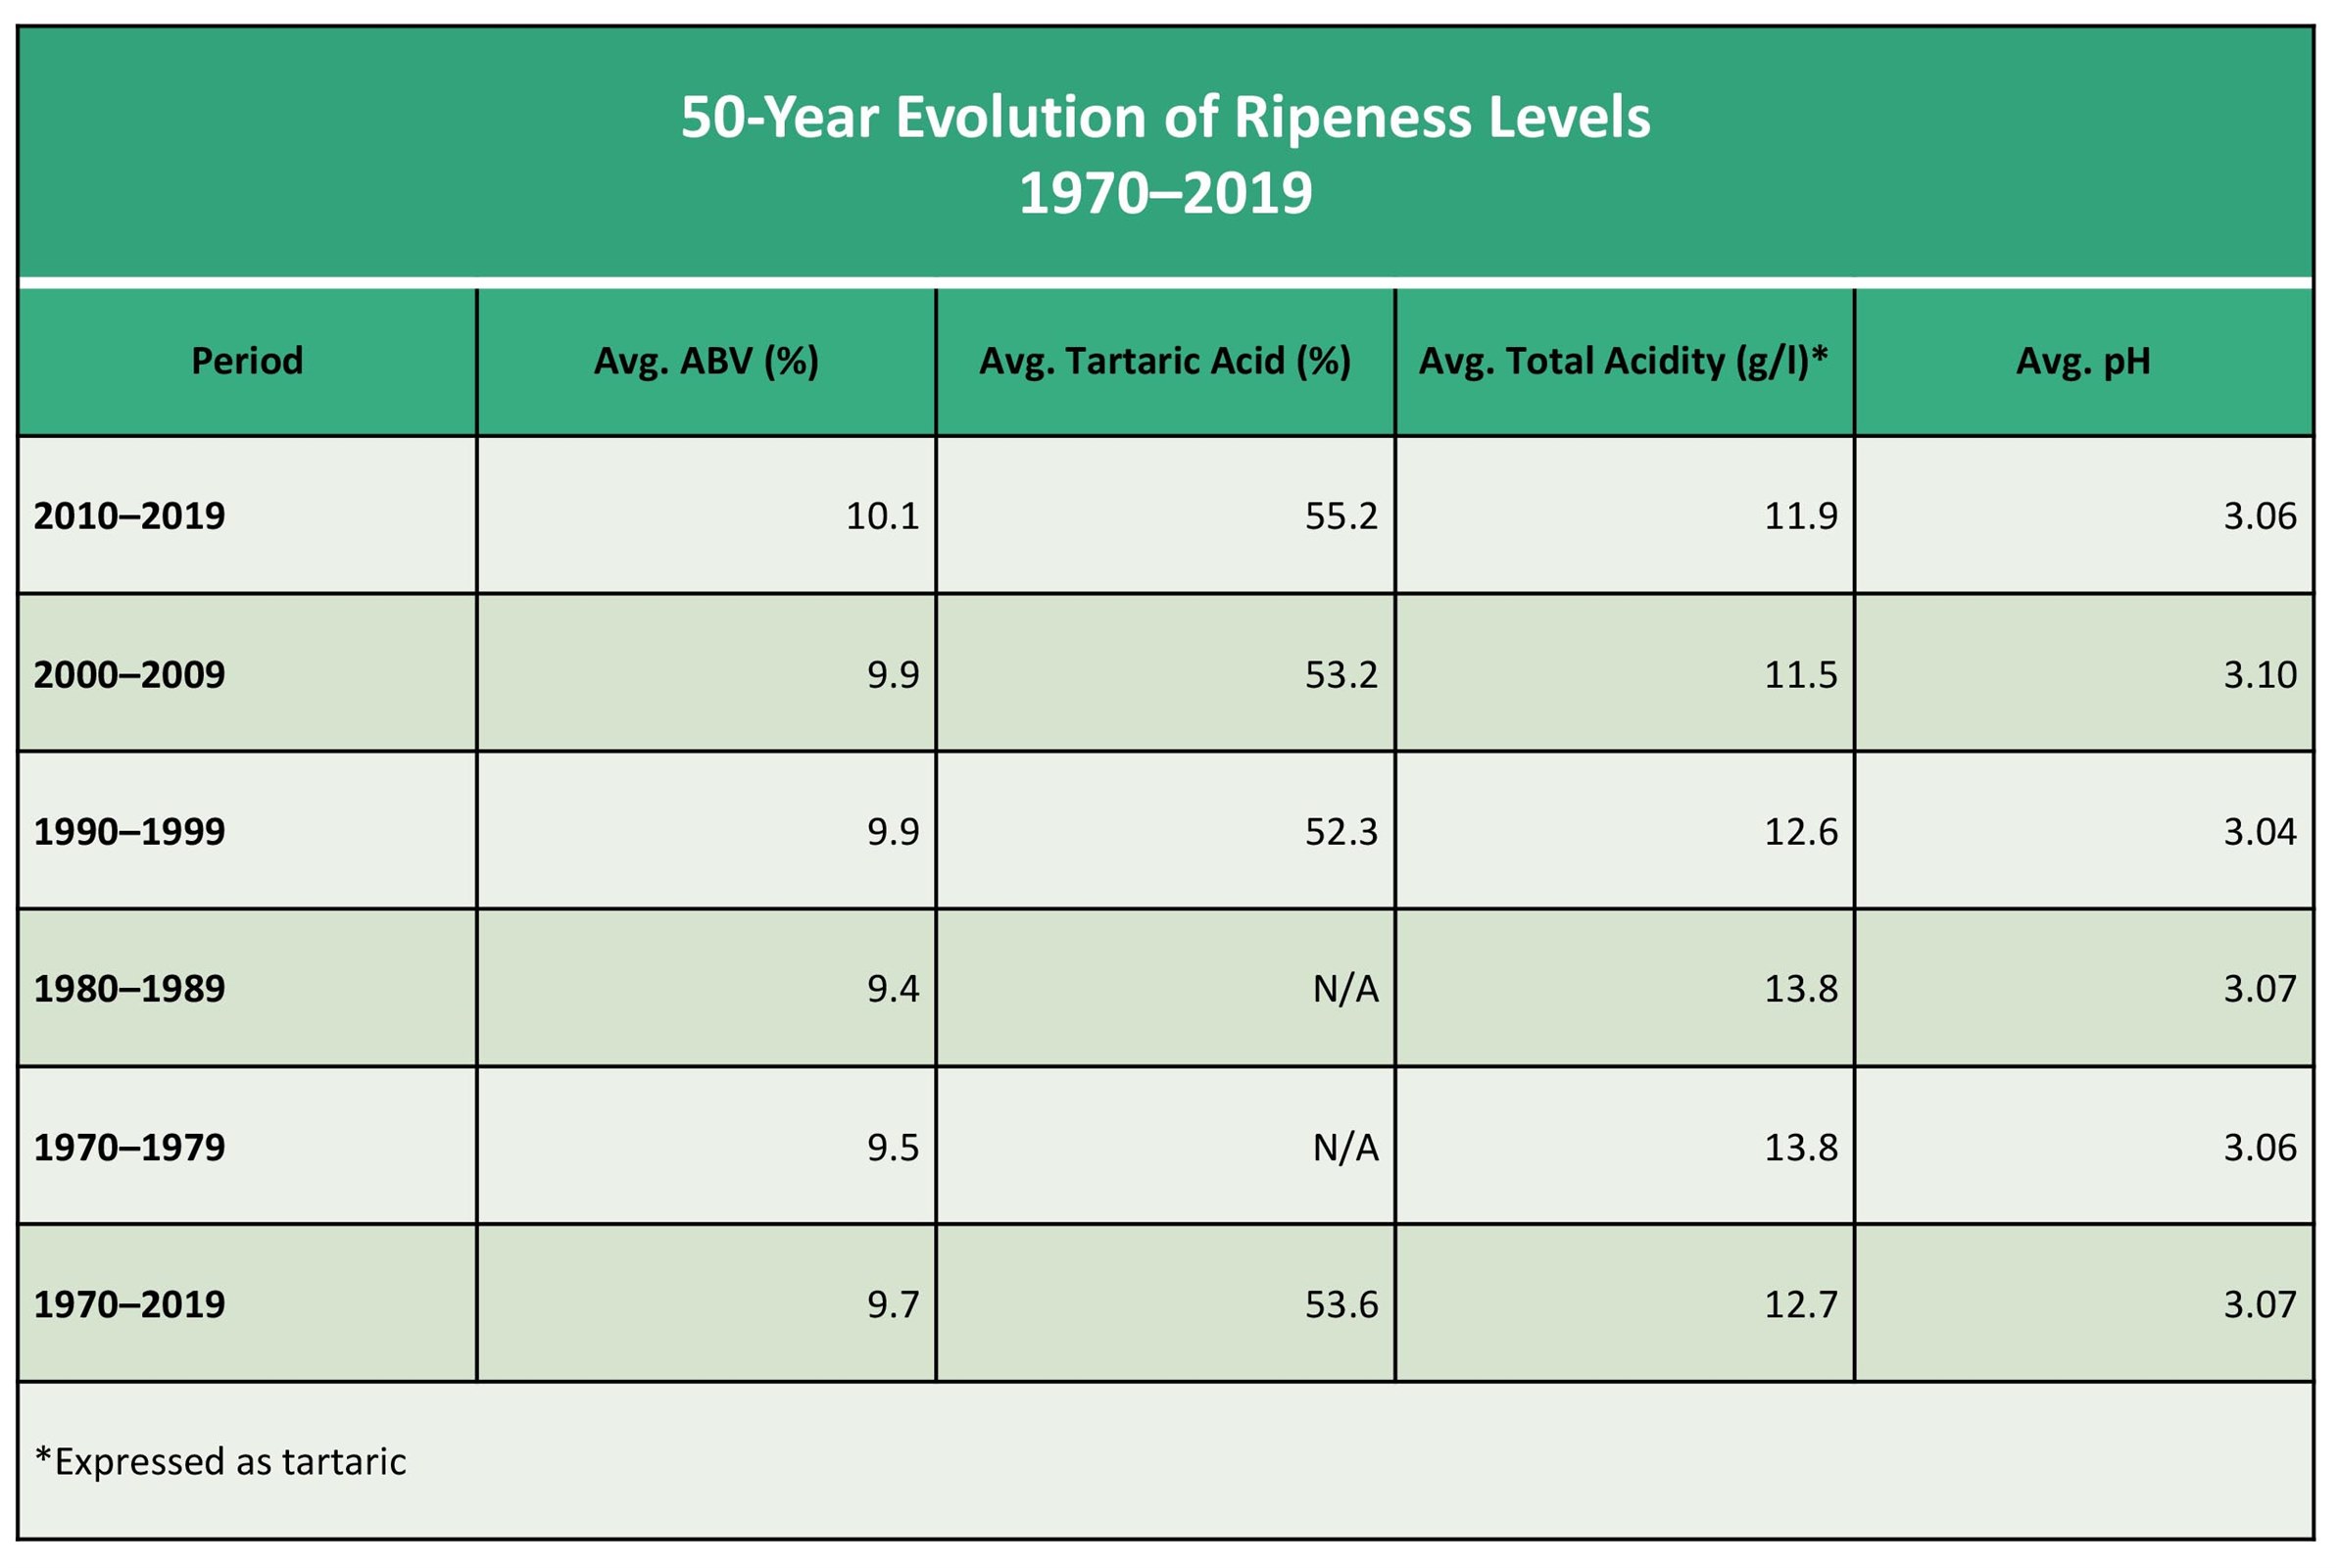Image resolution: width=2340 pixels, height=1568 pixels.
Task: Select the 'Period' column header
Action: [246, 361]
